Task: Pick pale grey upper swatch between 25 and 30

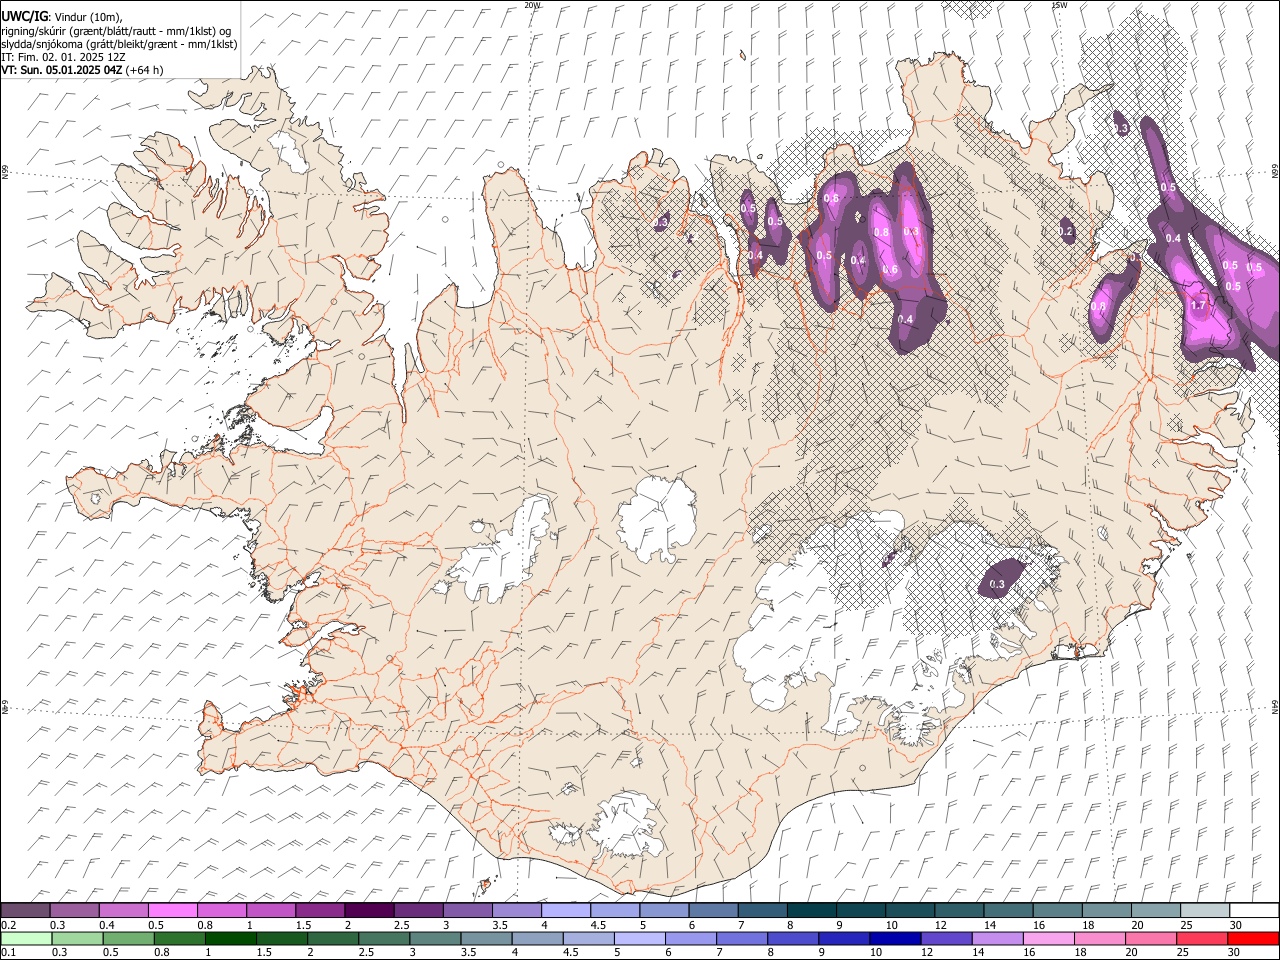Action: [x=1205, y=911]
